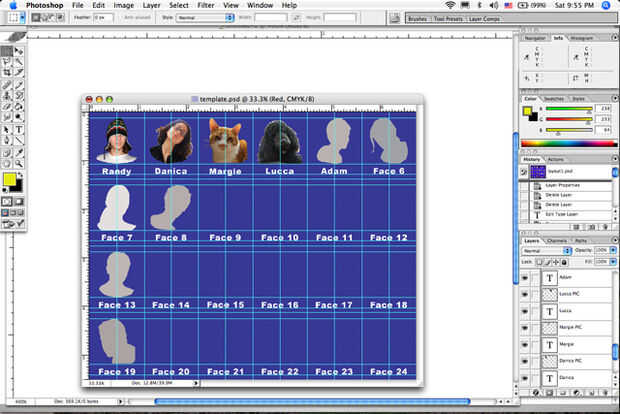This screenshot has height=414, width=620.
Task: Click the yellow foreground color swatch in toolbox
Action: pyautogui.click(x=9, y=180)
